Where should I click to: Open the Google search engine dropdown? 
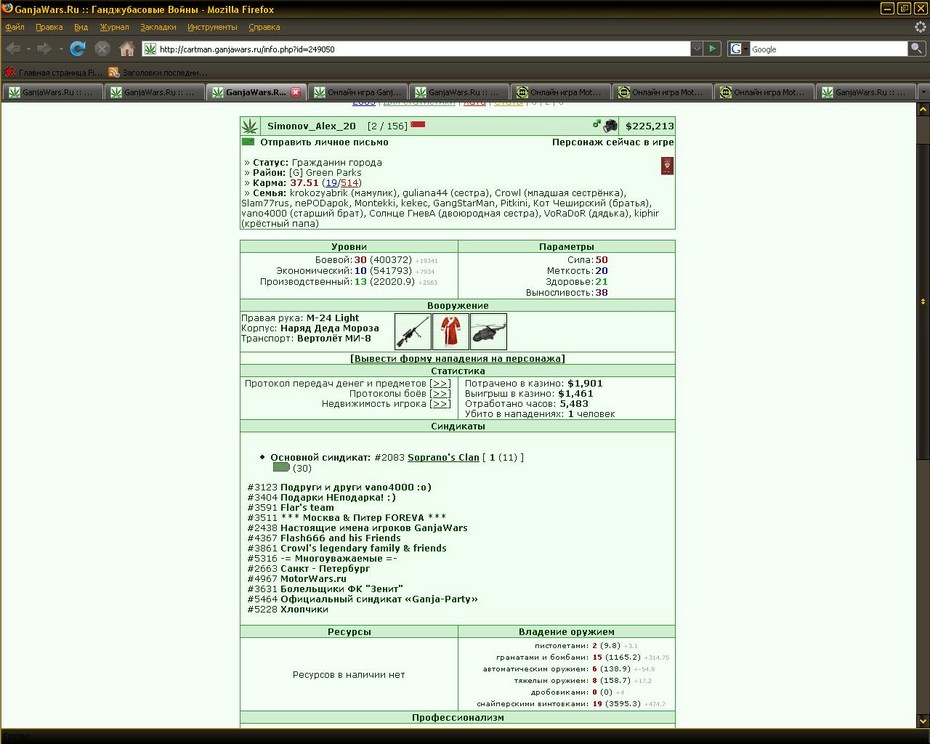click(738, 49)
